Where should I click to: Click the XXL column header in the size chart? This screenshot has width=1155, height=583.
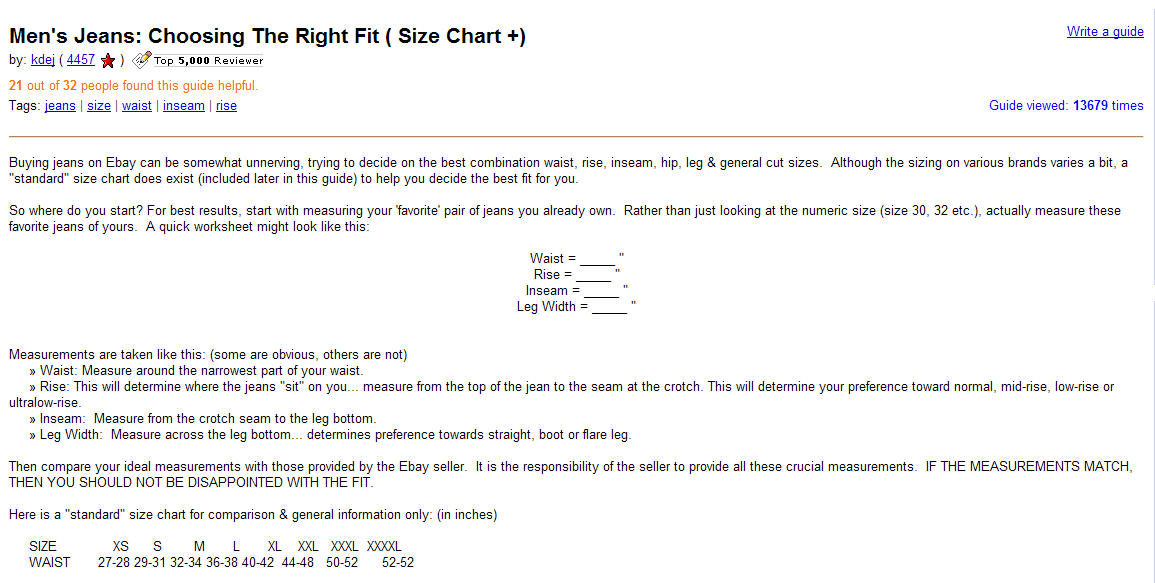point(308,546)
